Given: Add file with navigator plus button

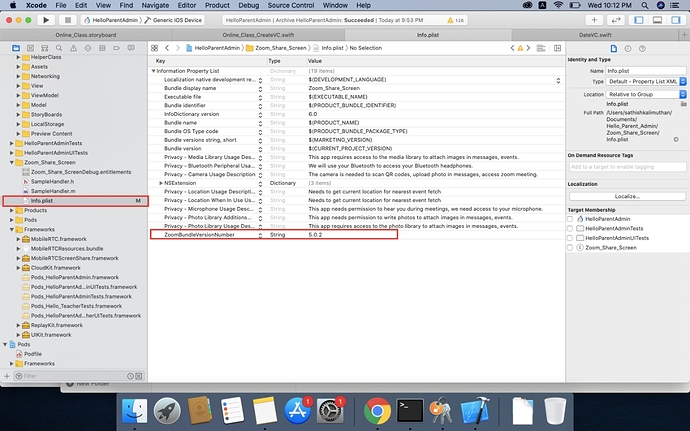Looking at the screenshot, I should pos(7,376).
